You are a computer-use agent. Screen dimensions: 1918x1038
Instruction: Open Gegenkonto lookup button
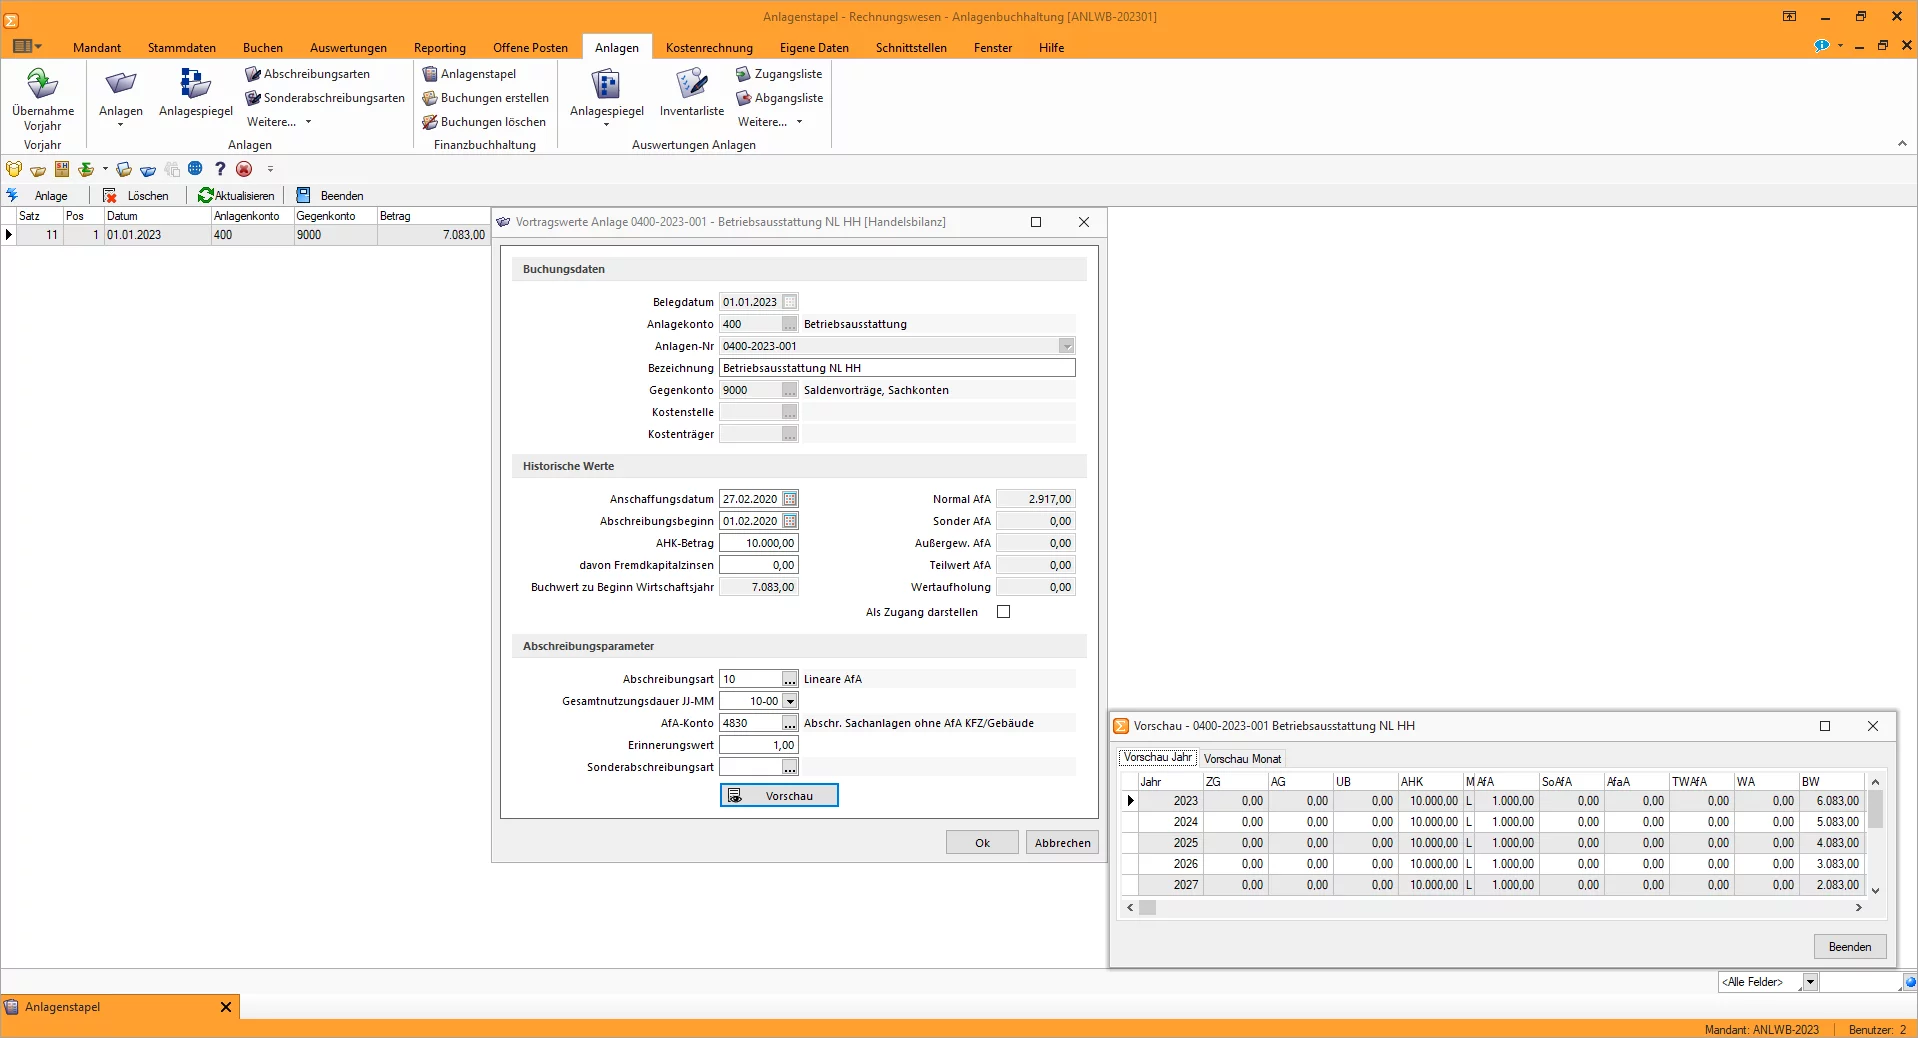pos(790,390)
